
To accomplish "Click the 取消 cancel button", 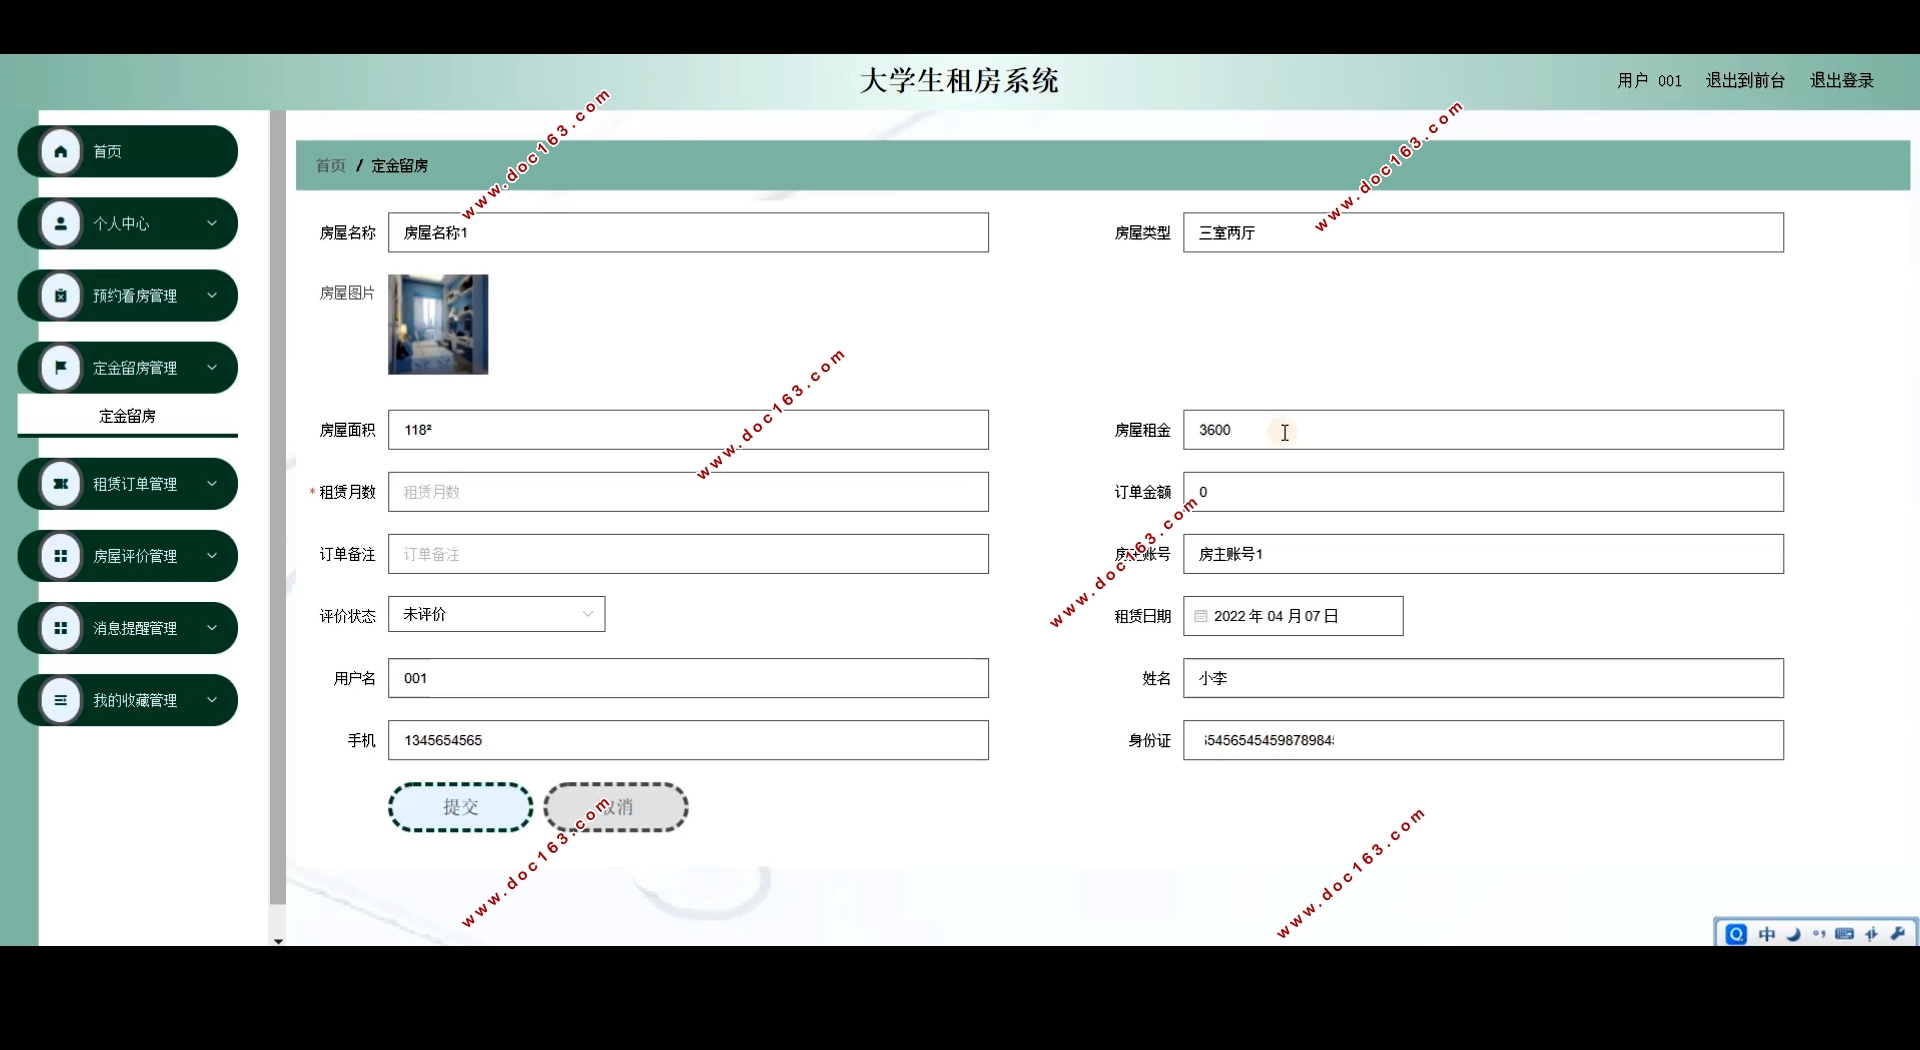I will tap(616, 807).
